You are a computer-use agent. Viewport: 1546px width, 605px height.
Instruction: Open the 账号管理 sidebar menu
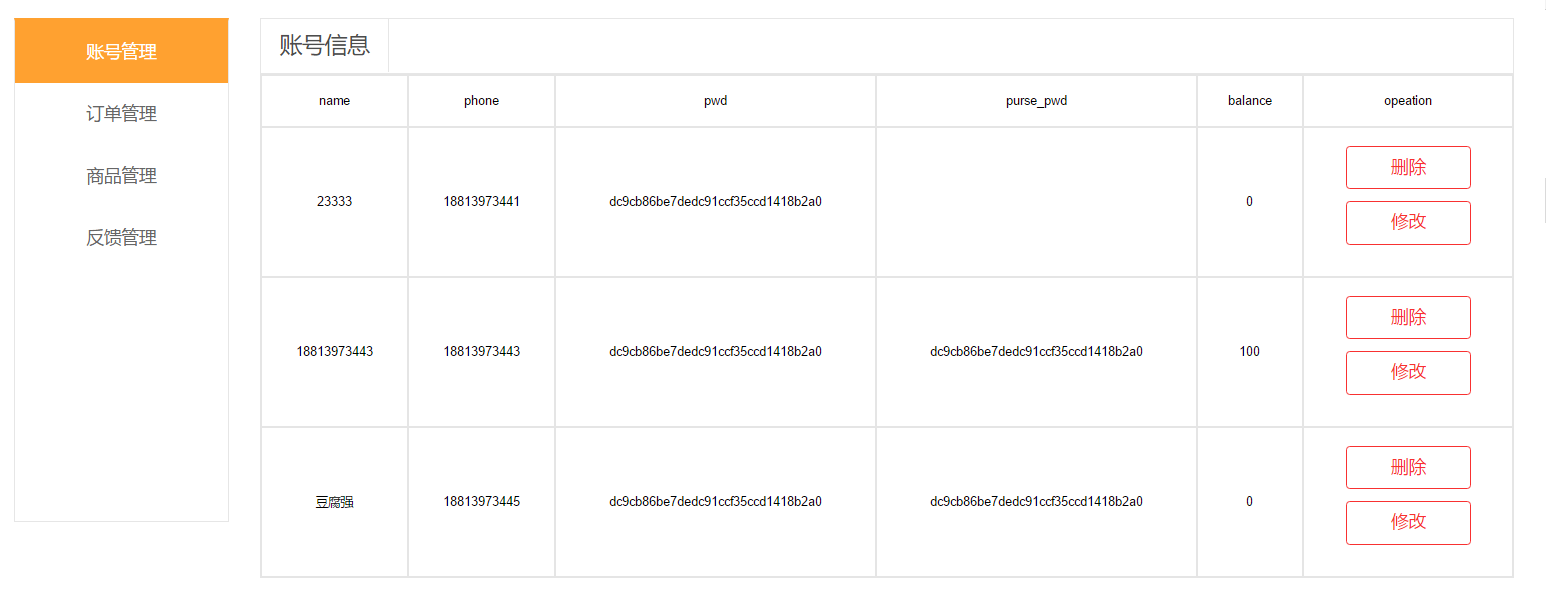(x=121, y=51)
